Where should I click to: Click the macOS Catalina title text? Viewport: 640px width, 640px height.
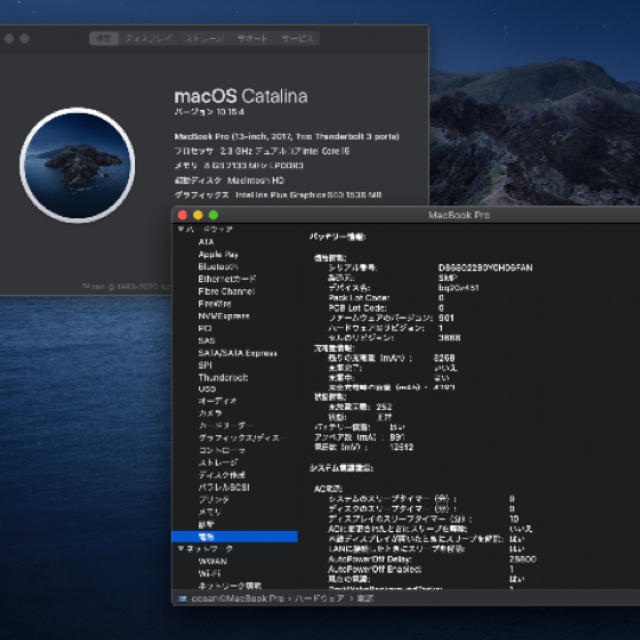241,96
